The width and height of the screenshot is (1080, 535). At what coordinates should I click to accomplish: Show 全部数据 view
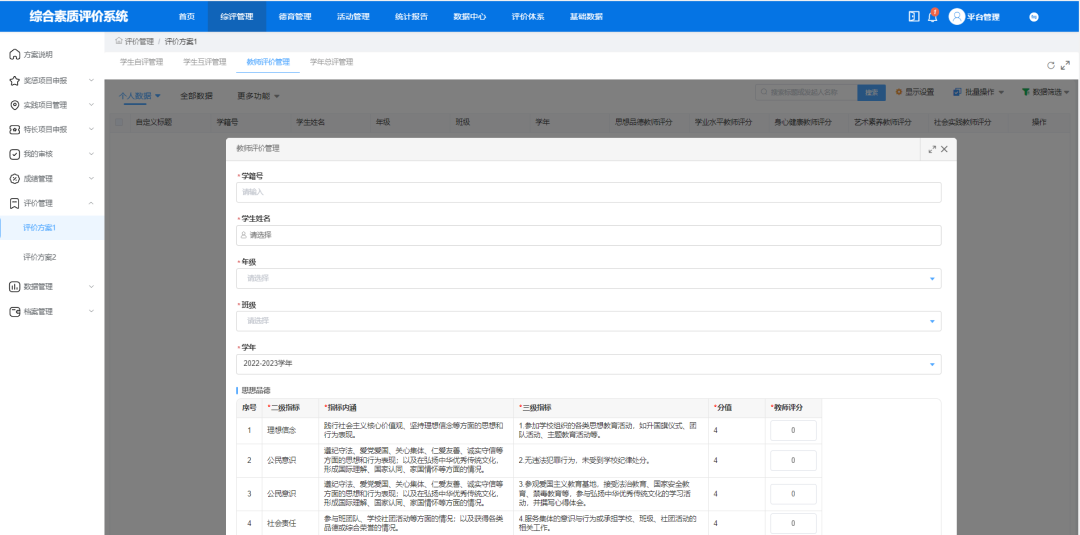coord(196,96)
